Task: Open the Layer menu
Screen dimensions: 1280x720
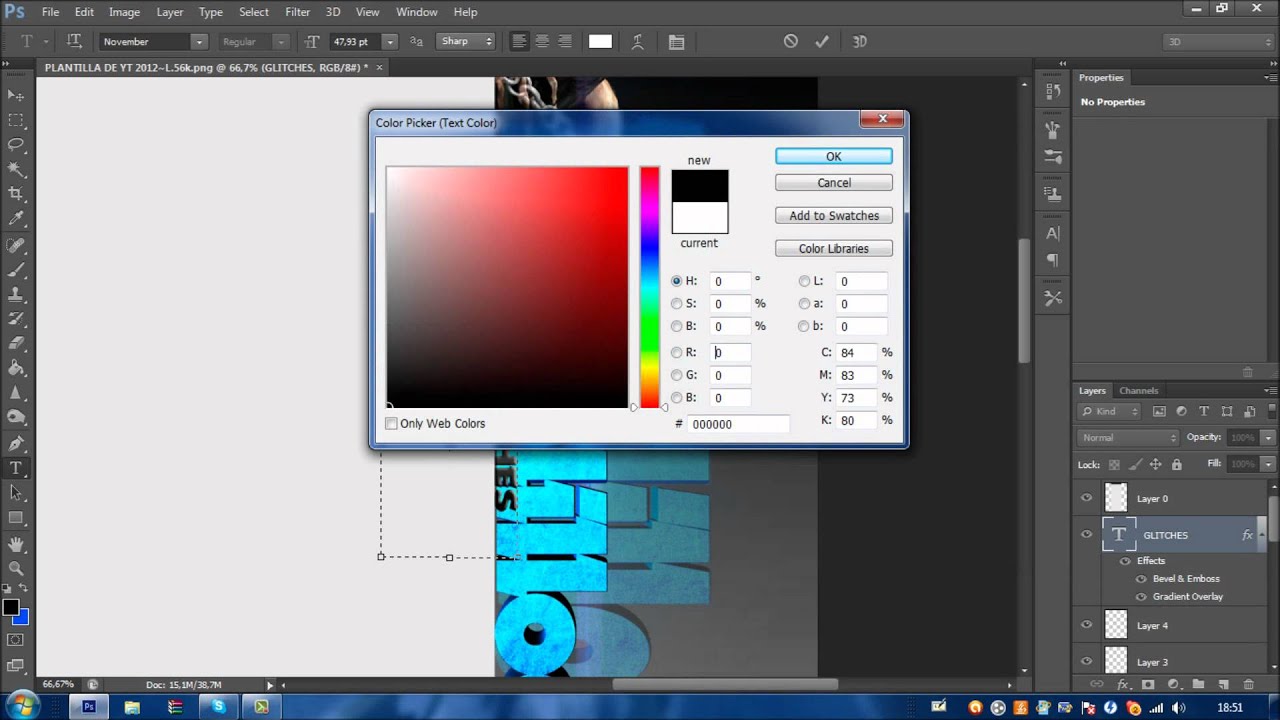Action: 170,12
